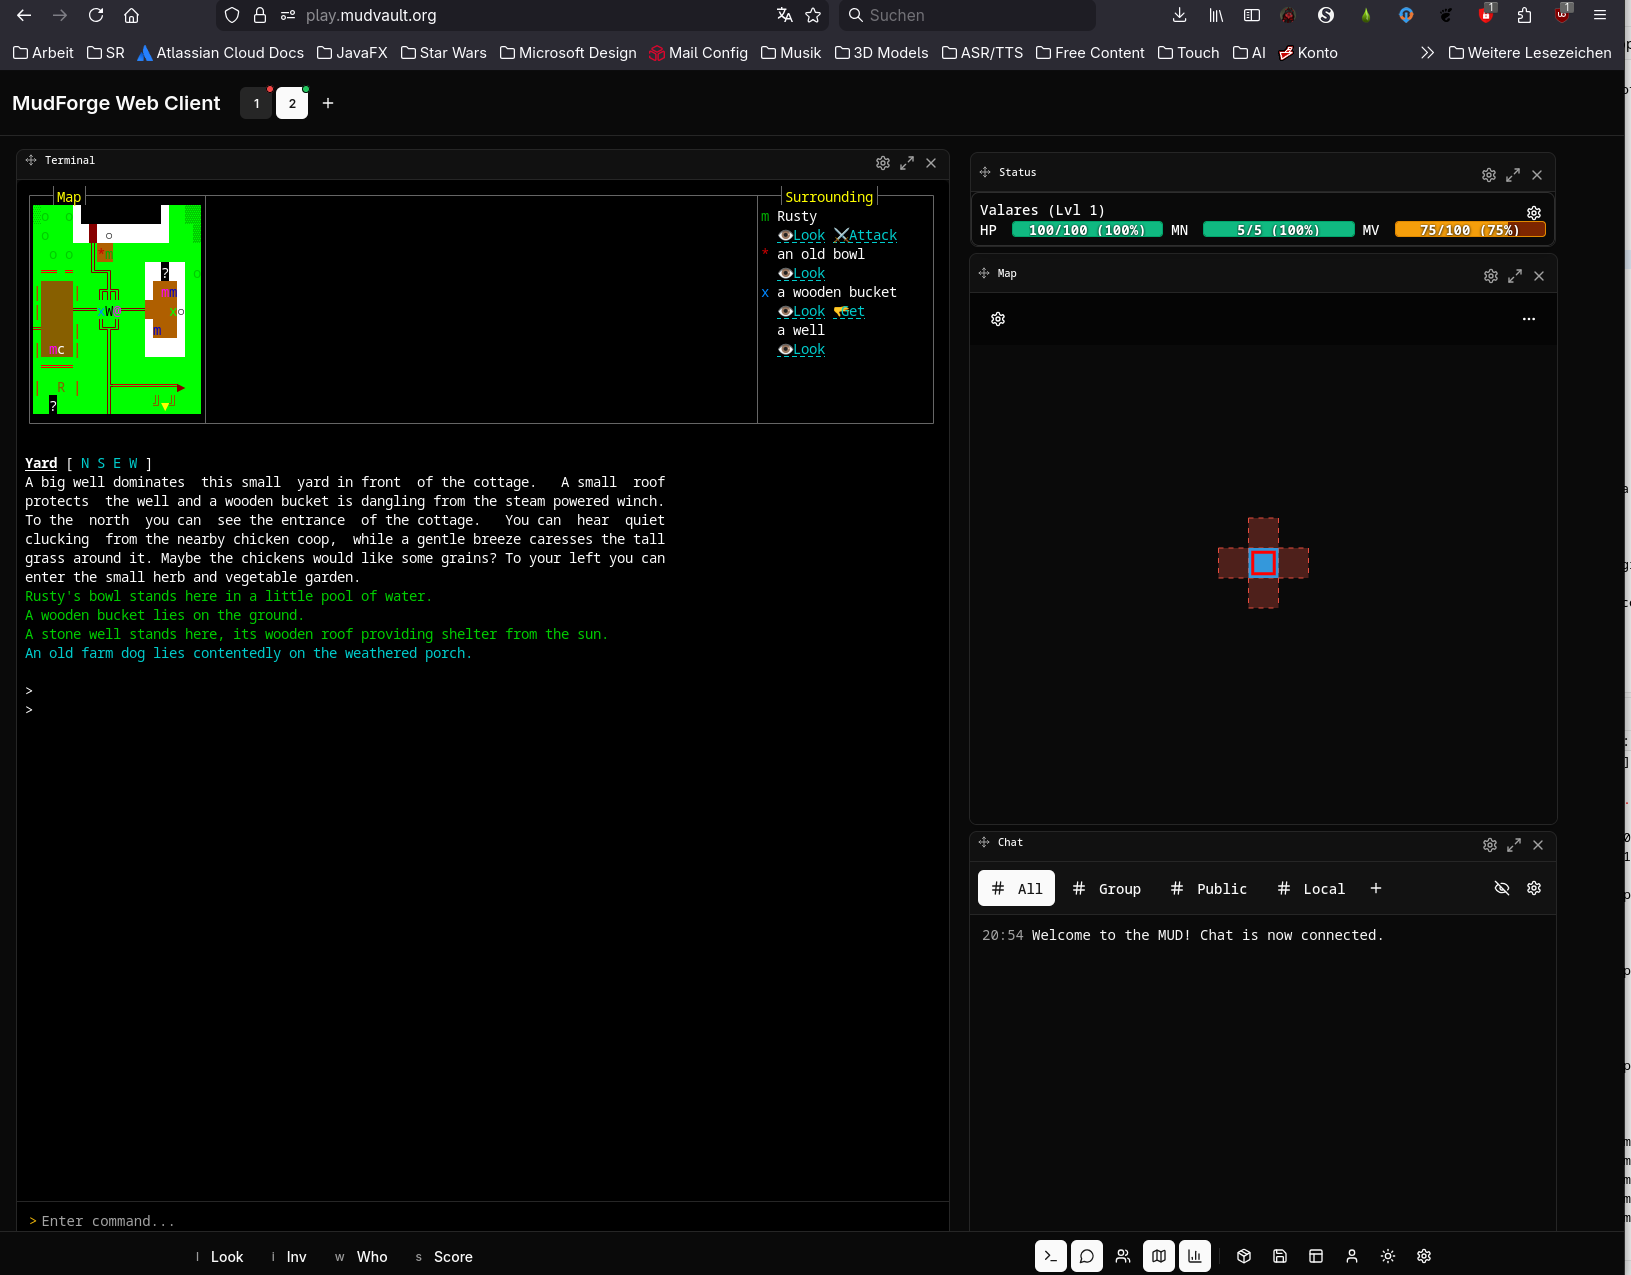Image resolution: width=1631 pixels, height=1275 pixels.
Task: Expand the Terminal panel to fullscreen
Action: (x=907, y=162)
